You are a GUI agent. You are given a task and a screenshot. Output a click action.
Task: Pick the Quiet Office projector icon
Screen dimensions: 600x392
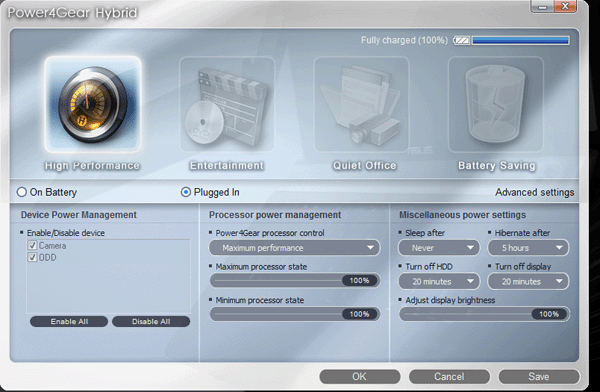[361, 104]
